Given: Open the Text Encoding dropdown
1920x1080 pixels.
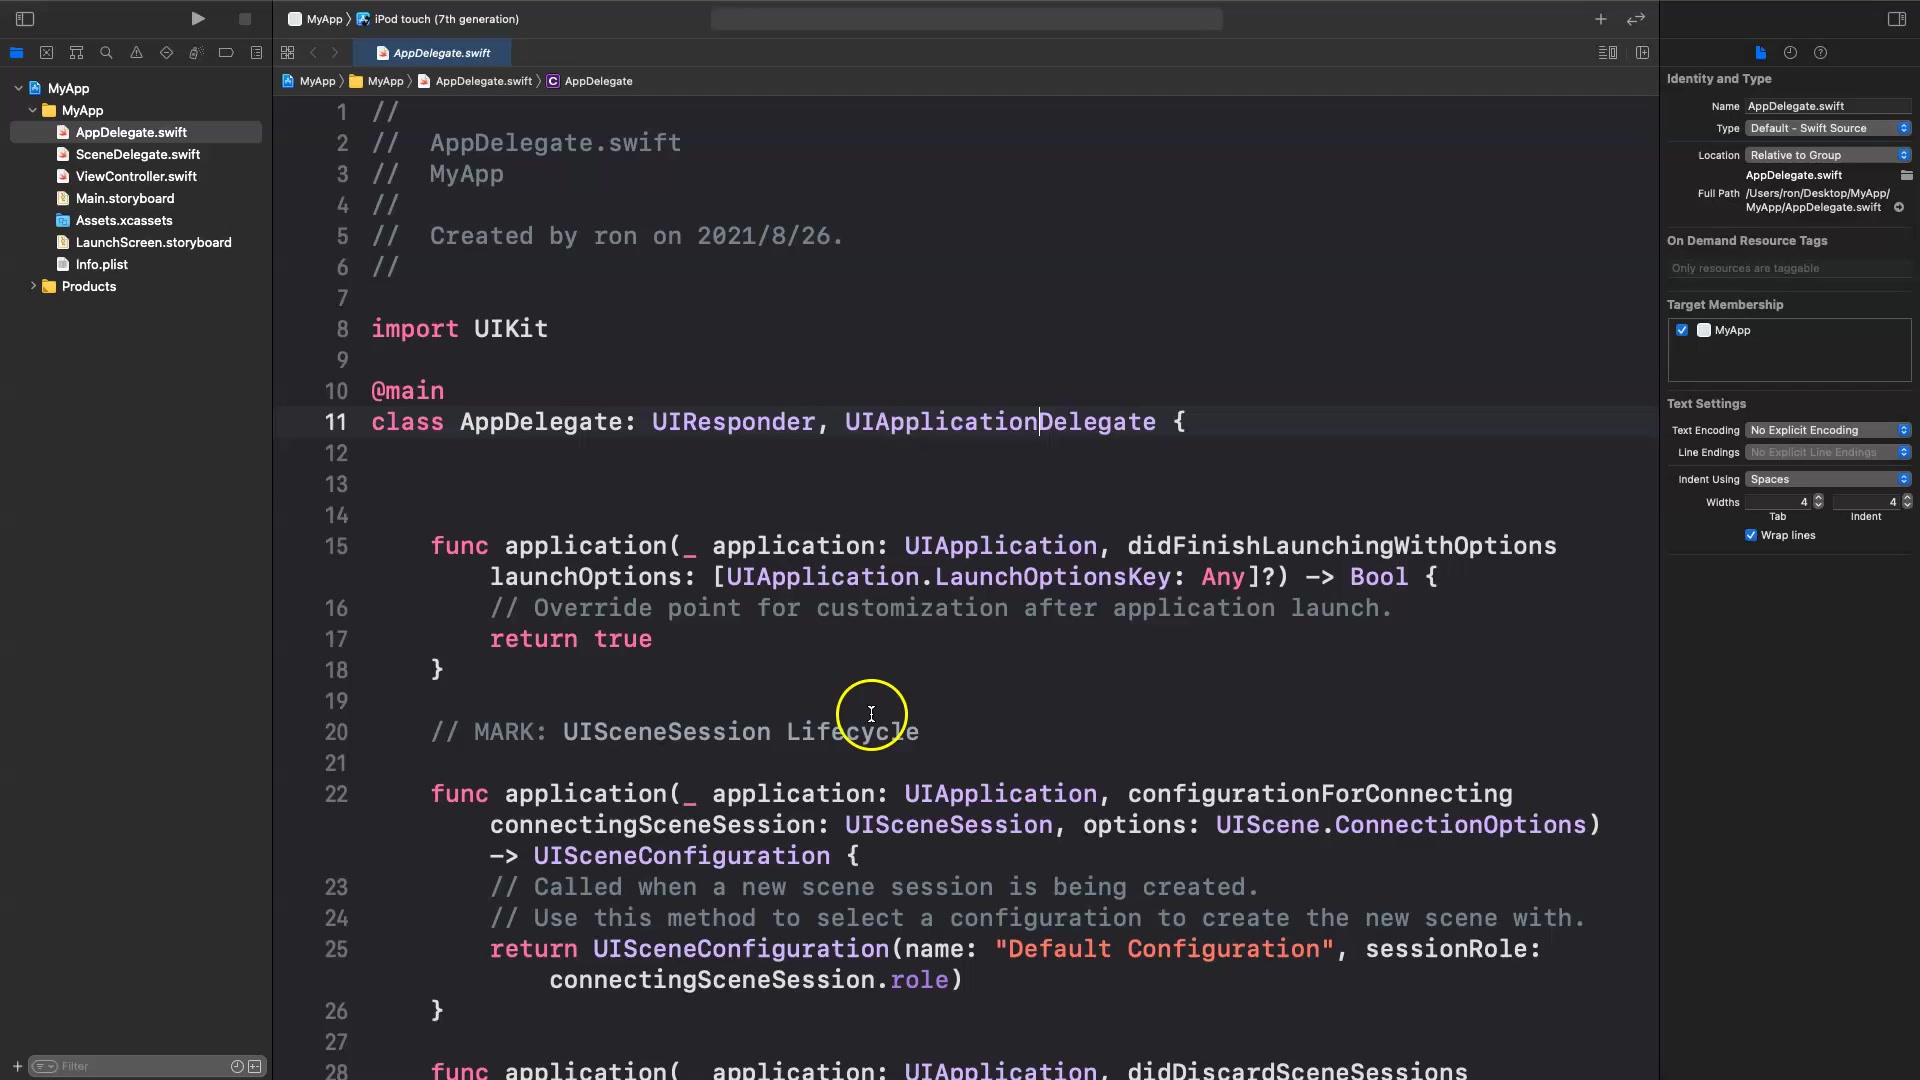Looking at the screenshot, I should tap(1828, 430).
